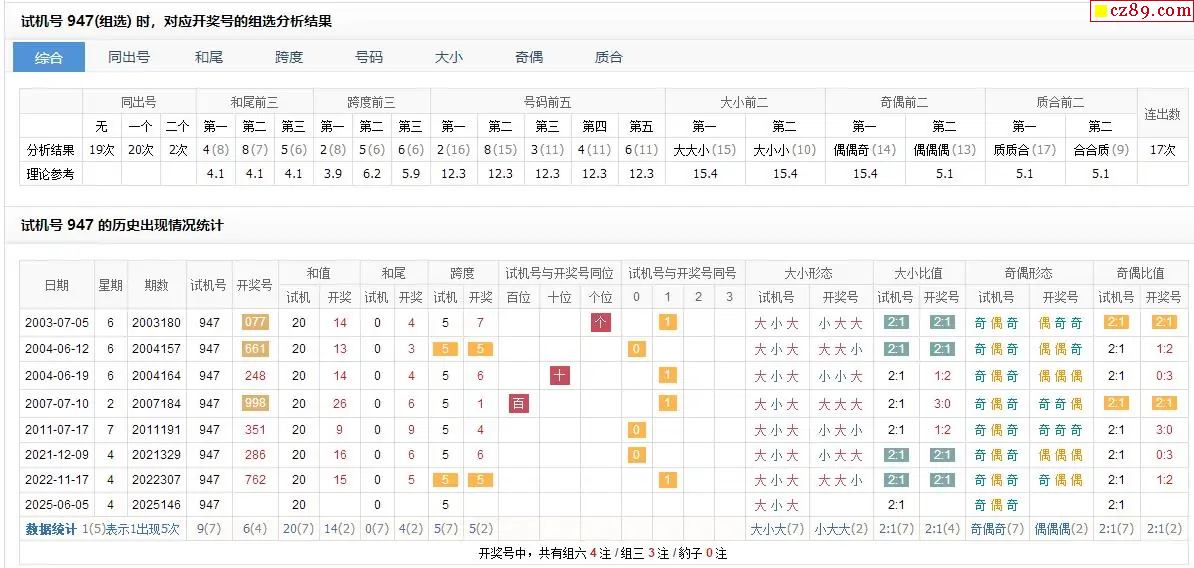
Task: Click the 19次 analysis result
Action: click(101, 150)
